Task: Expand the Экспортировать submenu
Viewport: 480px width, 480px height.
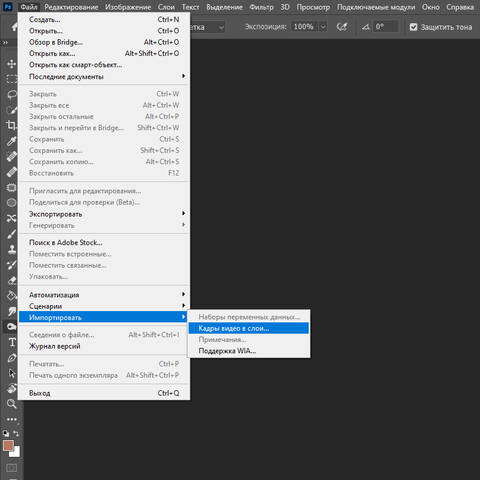Action: pyautogui.click(x=104, y=214)
